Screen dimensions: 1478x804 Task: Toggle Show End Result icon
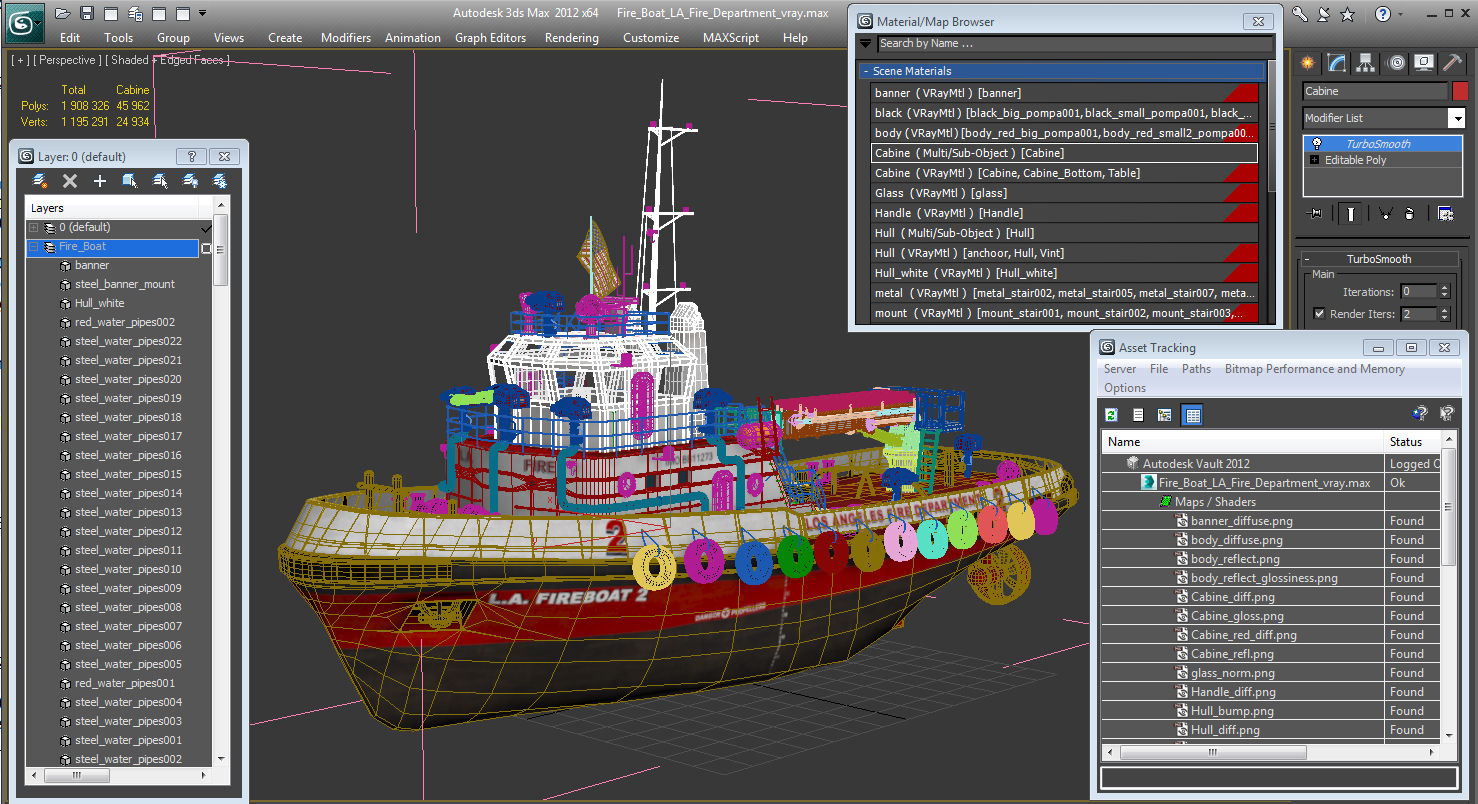(1351, 213)
